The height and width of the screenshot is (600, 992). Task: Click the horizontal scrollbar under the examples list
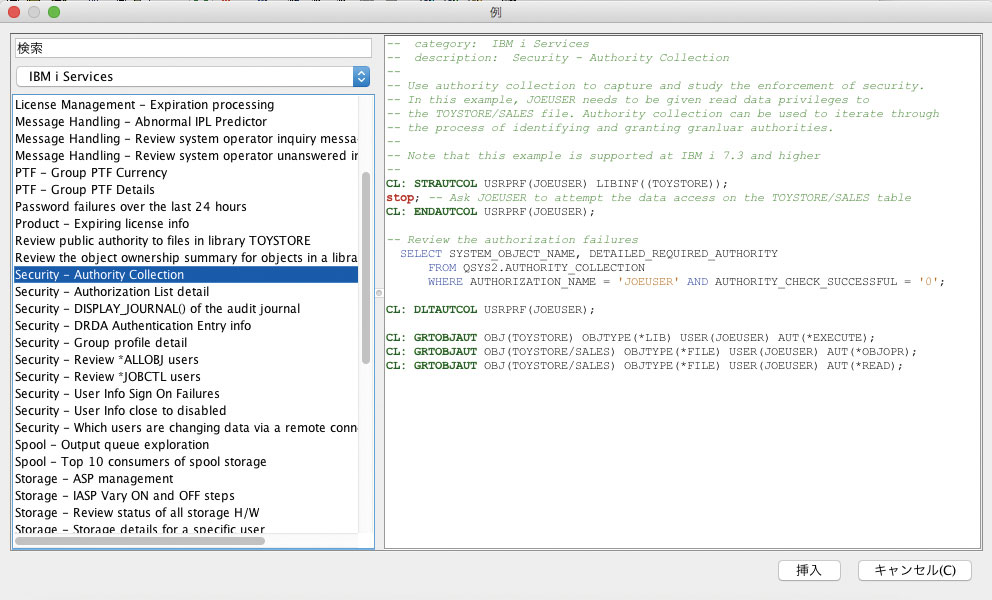pos(140,541)
